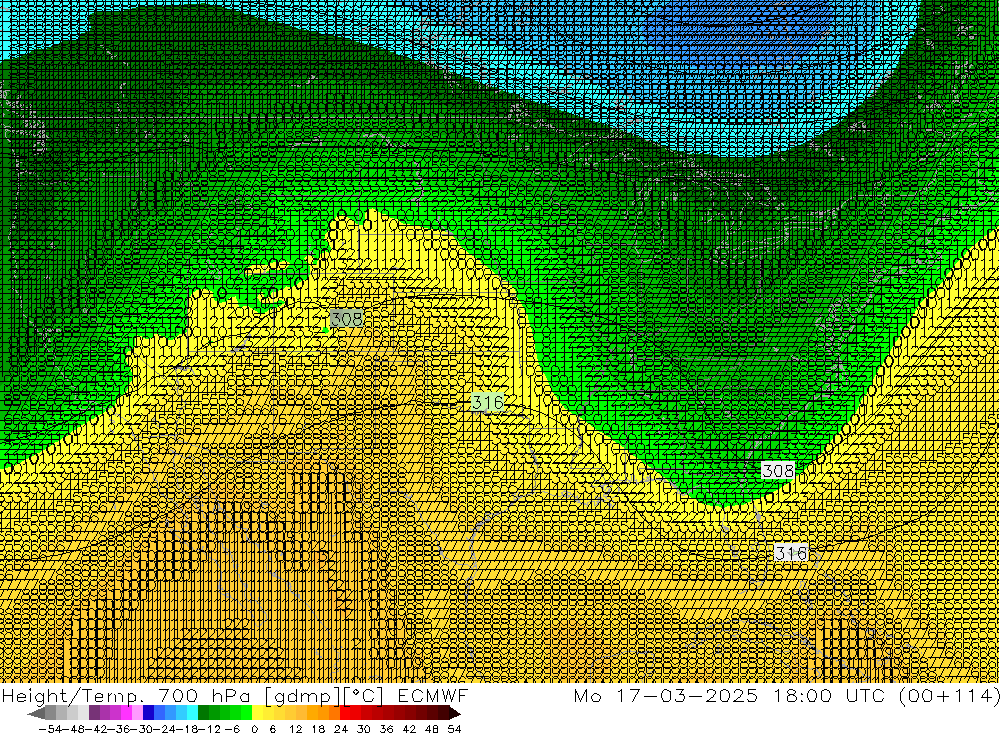This screenshot has width=1000, height=733.
Task: Click the '(00+114)' forecast hour text
Action: pyautogui.click(x=949, y=695)
